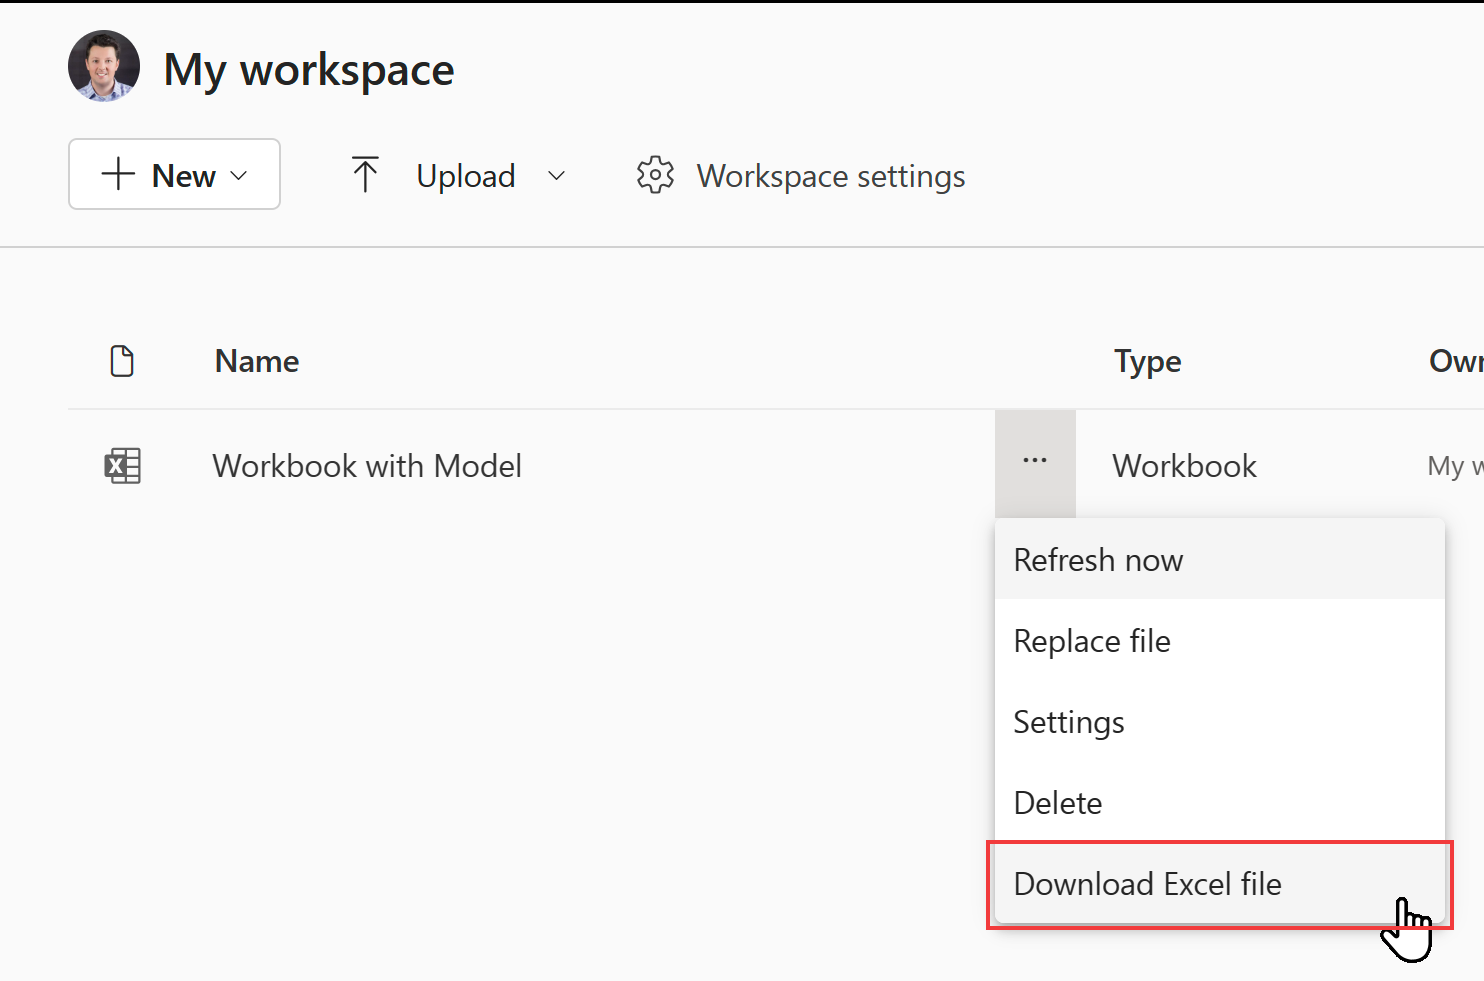Screen dimensions: 1484x981
Task: Click Download Excel file option
Action: pos(1147,884)
